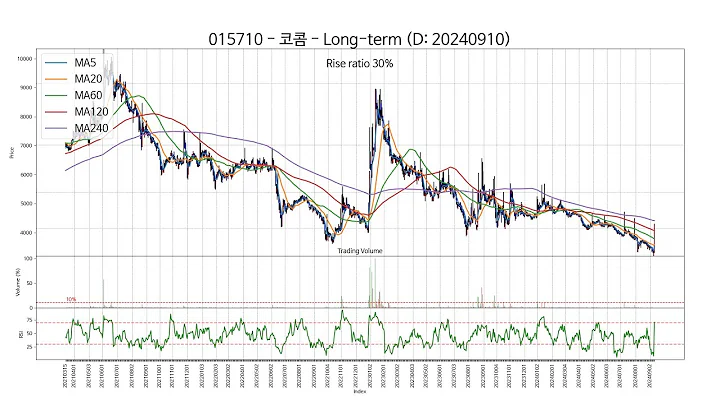Click the 5000 price axis tick

pyautogui.click(x=26, y=203)
